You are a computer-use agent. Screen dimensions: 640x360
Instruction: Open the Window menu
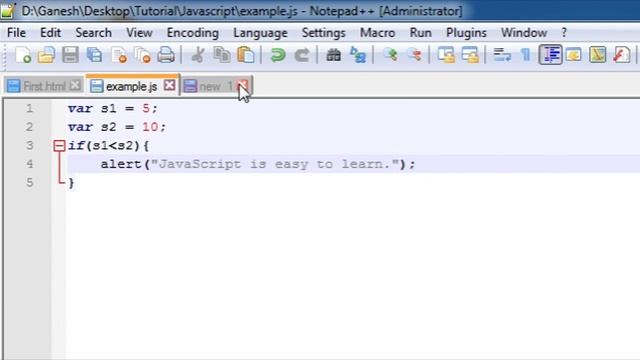coord(524,33)
